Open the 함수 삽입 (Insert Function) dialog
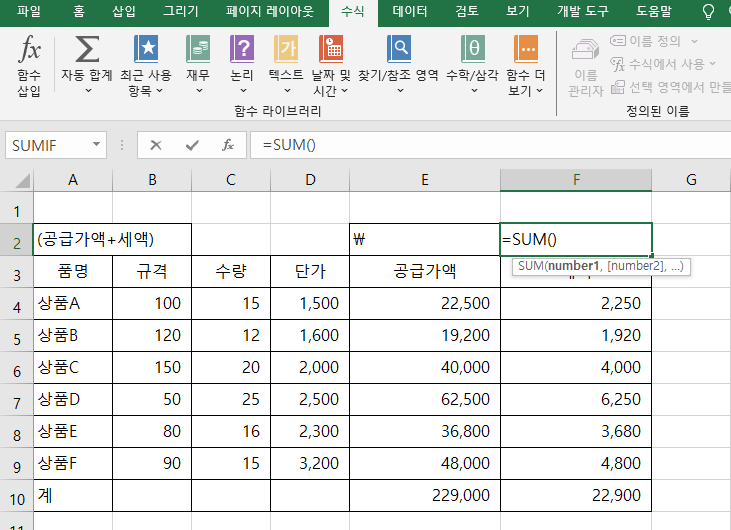Viewport: 731px width, 530px height. pyautogui.click(x=29, y=65)
